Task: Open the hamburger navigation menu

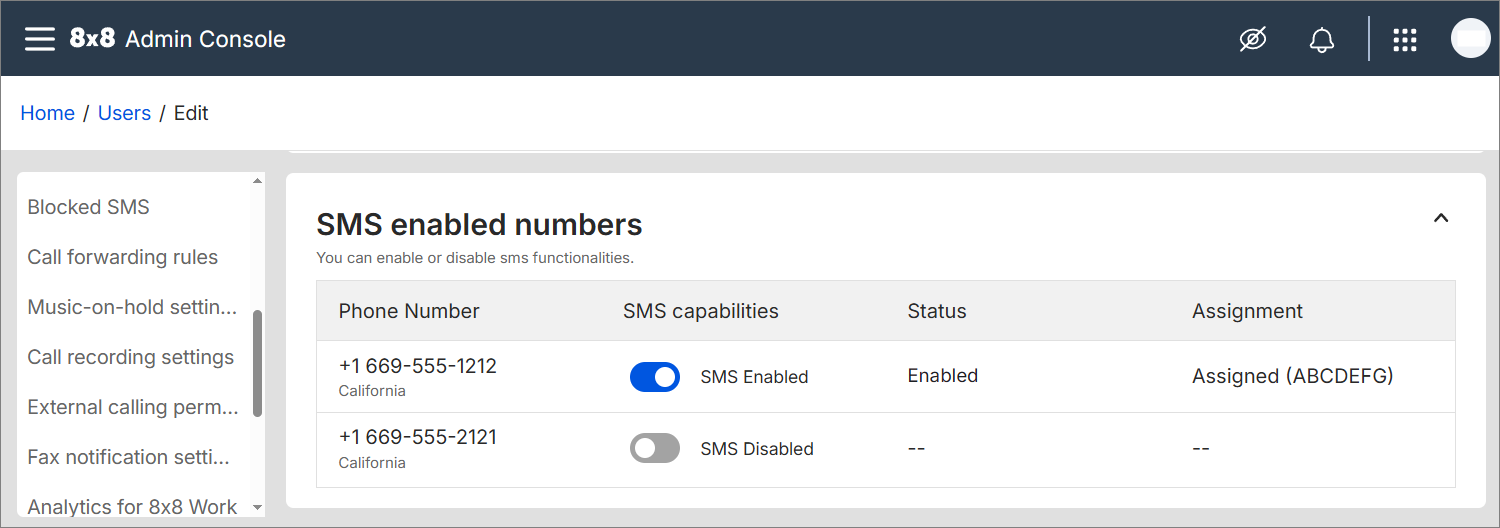Action: 40,39
